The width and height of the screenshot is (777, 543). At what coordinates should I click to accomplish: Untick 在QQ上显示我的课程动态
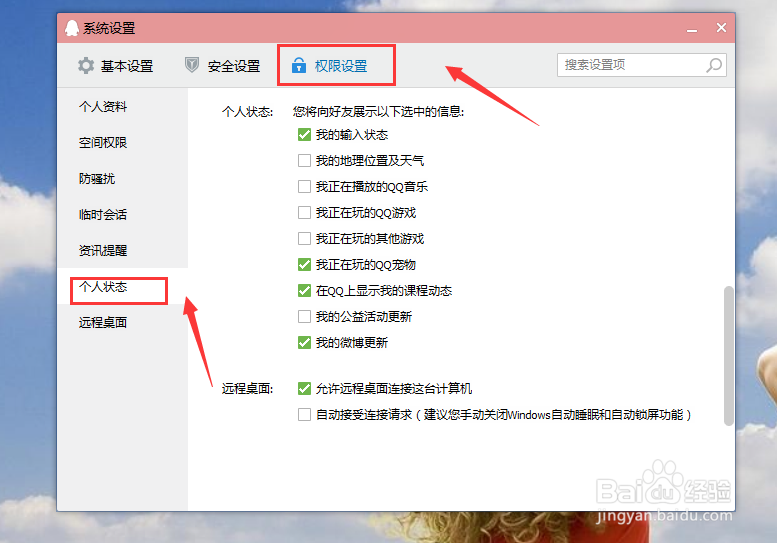pos(304,290)
